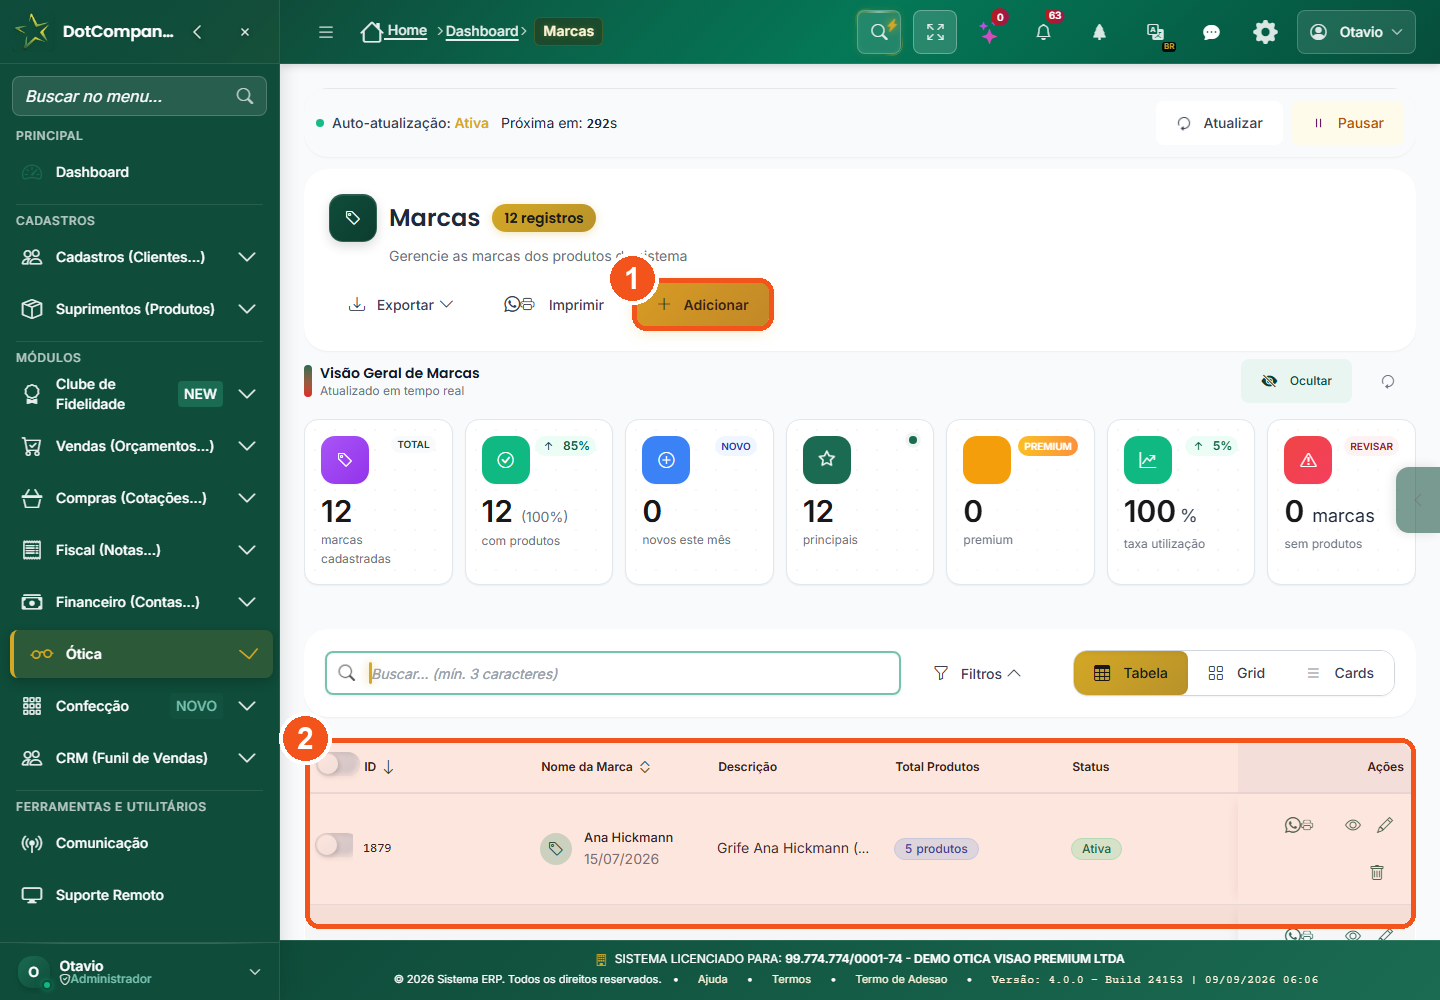The image size is (1440, 1000).
Task: Pause the auto-update
Action: [x=1347, y=123]
